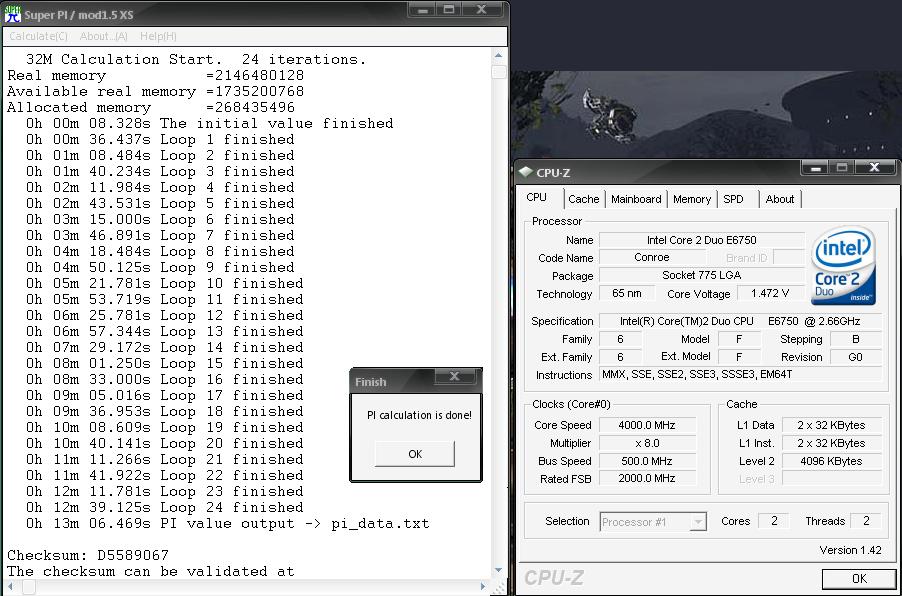Click the Multiplier value 'x 8.0'
The image size is (902, 596).
coord(647,443)
